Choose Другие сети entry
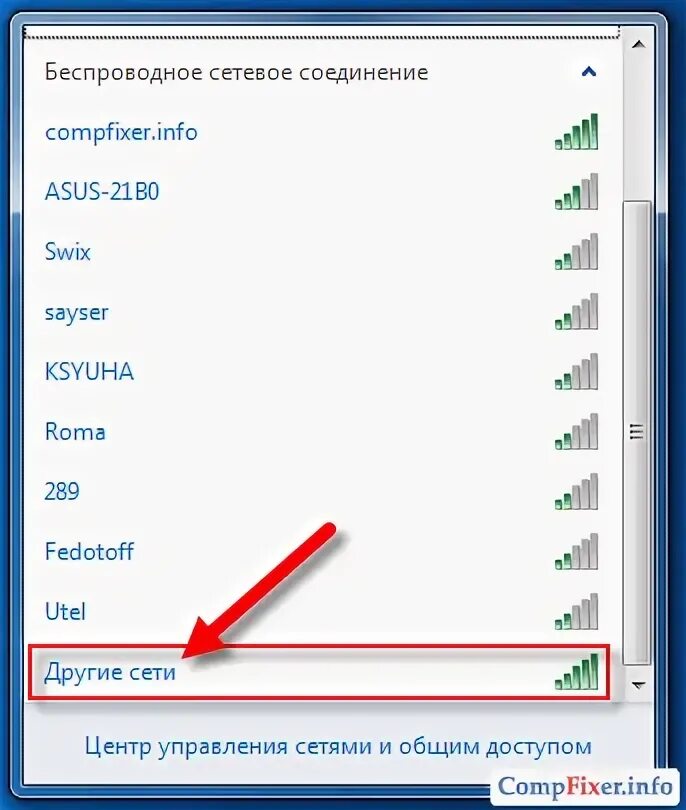 click(x=319, y=672)
